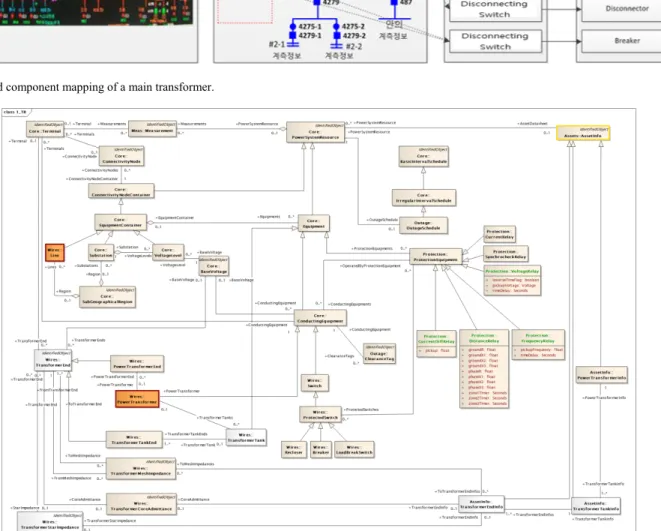Select the Wires::TransformerTankEnd box

click(134, 440)
